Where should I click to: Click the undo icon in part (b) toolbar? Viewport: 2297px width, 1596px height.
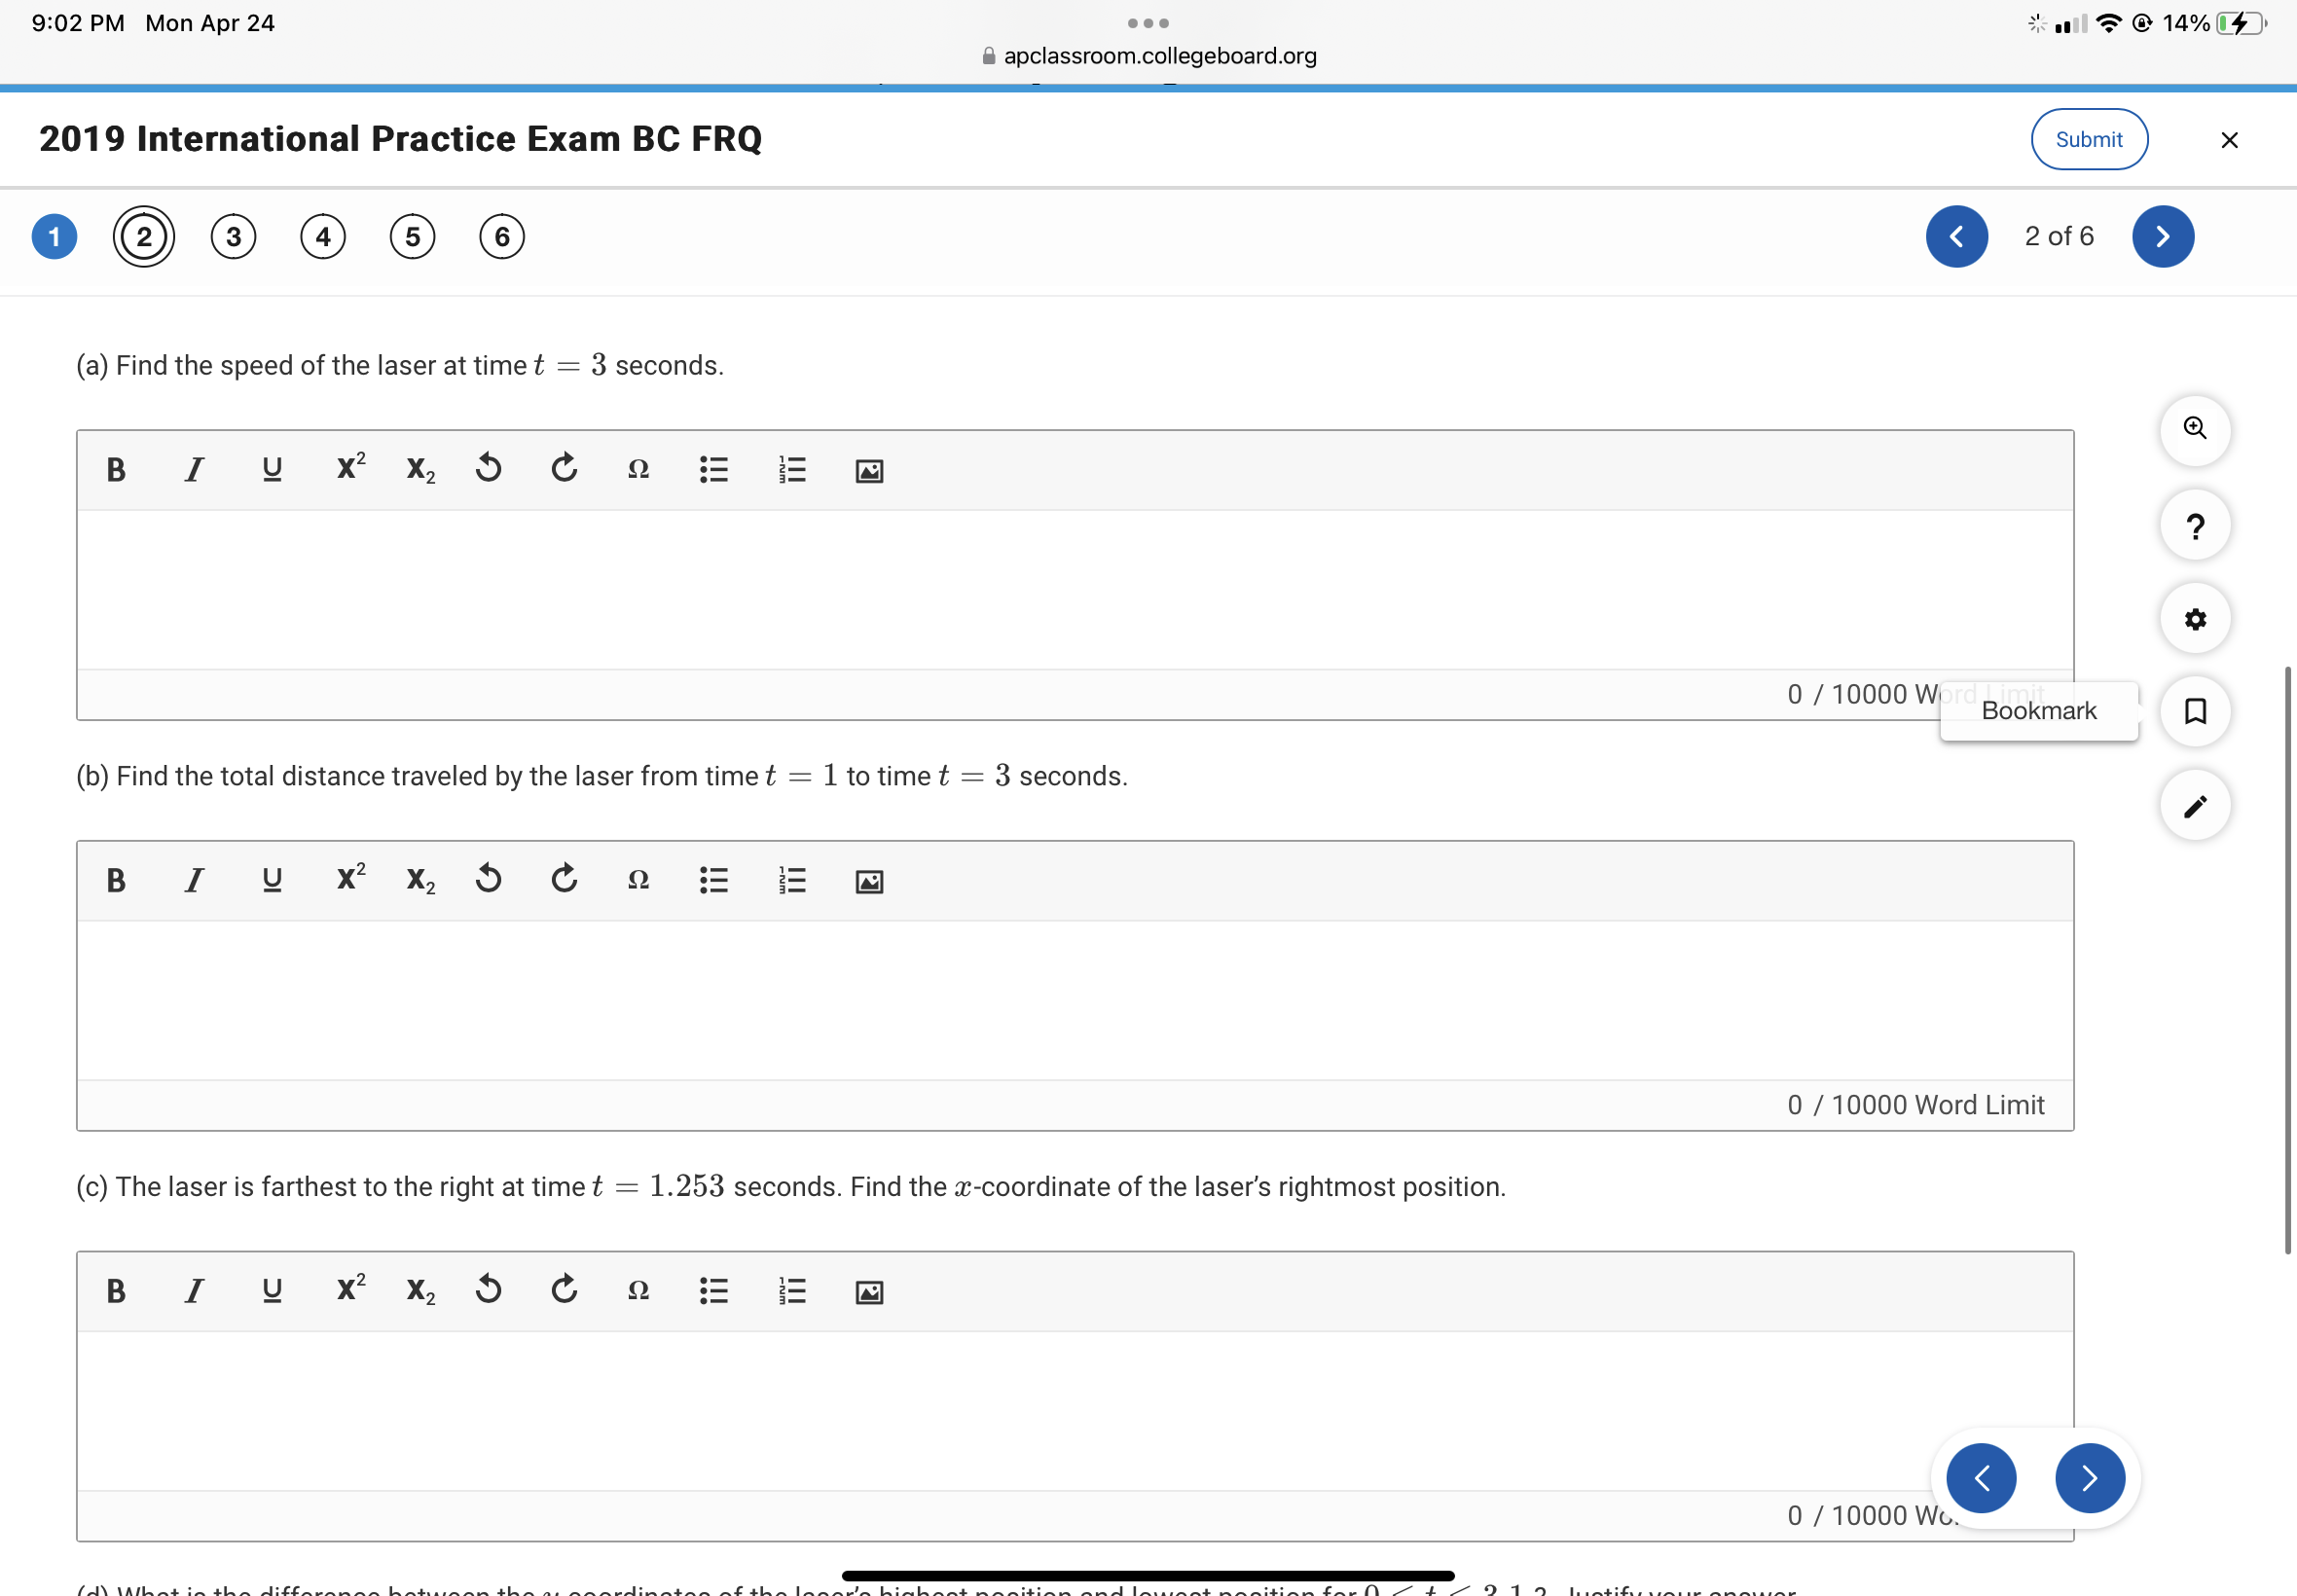click(487, 879)
